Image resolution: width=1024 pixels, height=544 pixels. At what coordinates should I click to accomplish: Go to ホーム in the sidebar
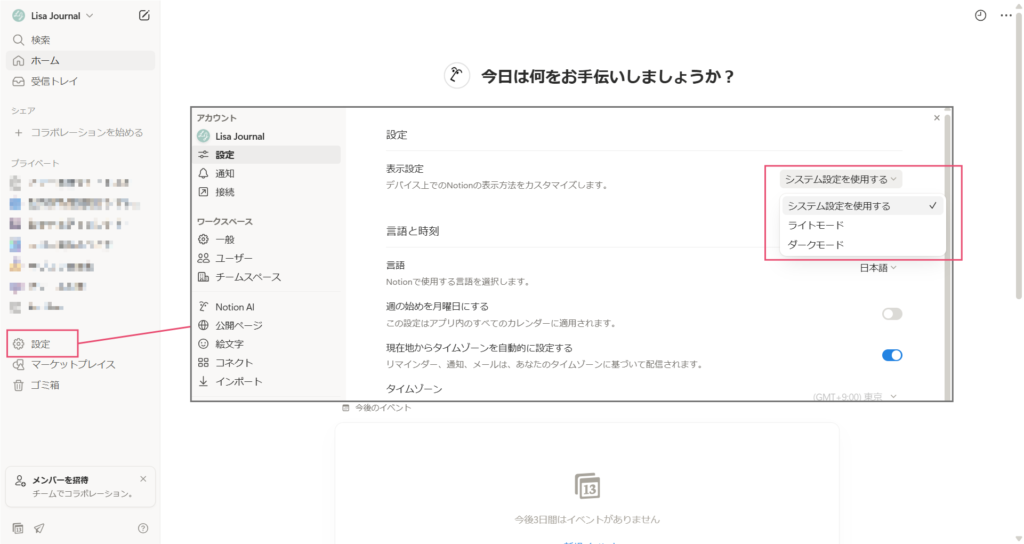(x=80, y=60)
